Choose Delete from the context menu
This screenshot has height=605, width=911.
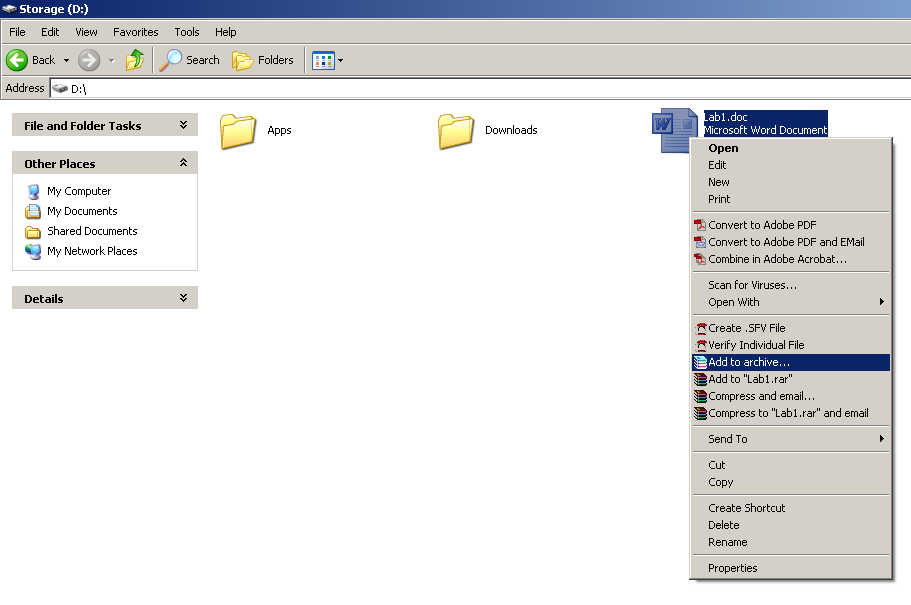pyautogui.click(x=791, y=525)
